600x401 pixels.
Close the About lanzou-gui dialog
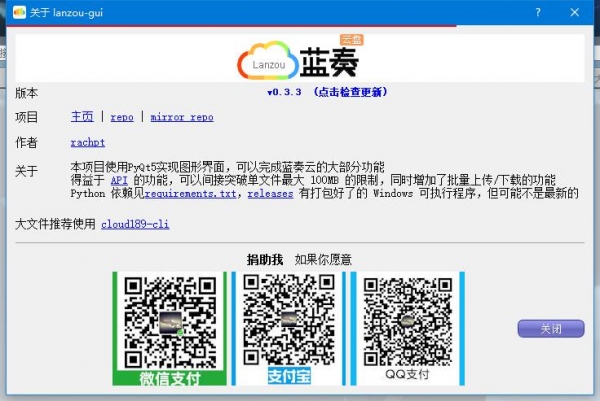point(574,12)
